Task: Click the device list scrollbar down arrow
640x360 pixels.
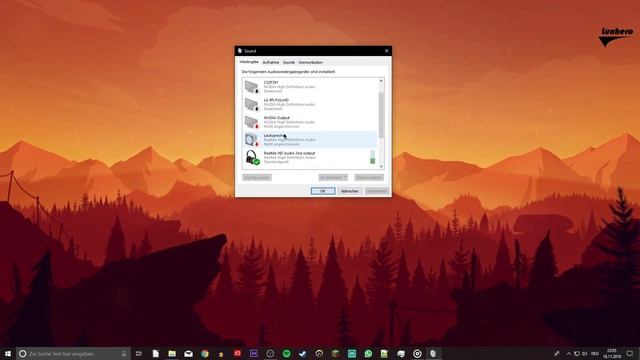Action: coord(381,166)
